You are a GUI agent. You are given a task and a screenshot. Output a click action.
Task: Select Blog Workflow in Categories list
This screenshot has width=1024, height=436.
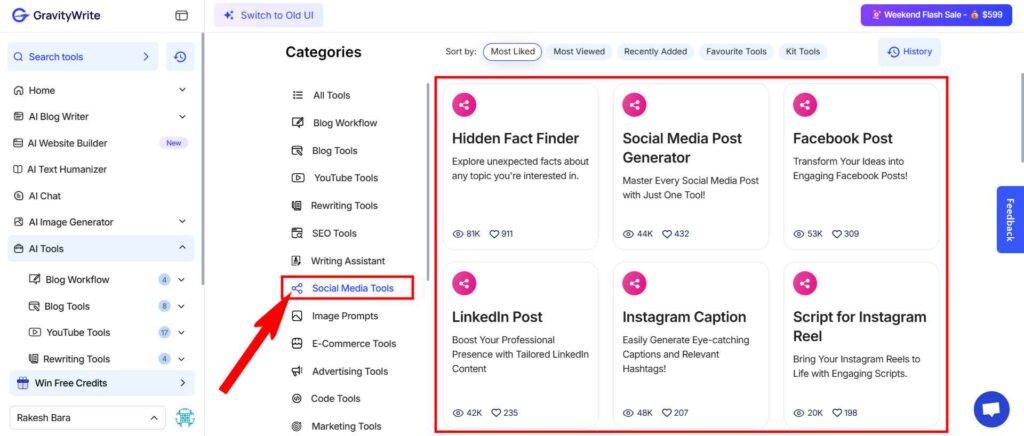[x=334, y=123]
